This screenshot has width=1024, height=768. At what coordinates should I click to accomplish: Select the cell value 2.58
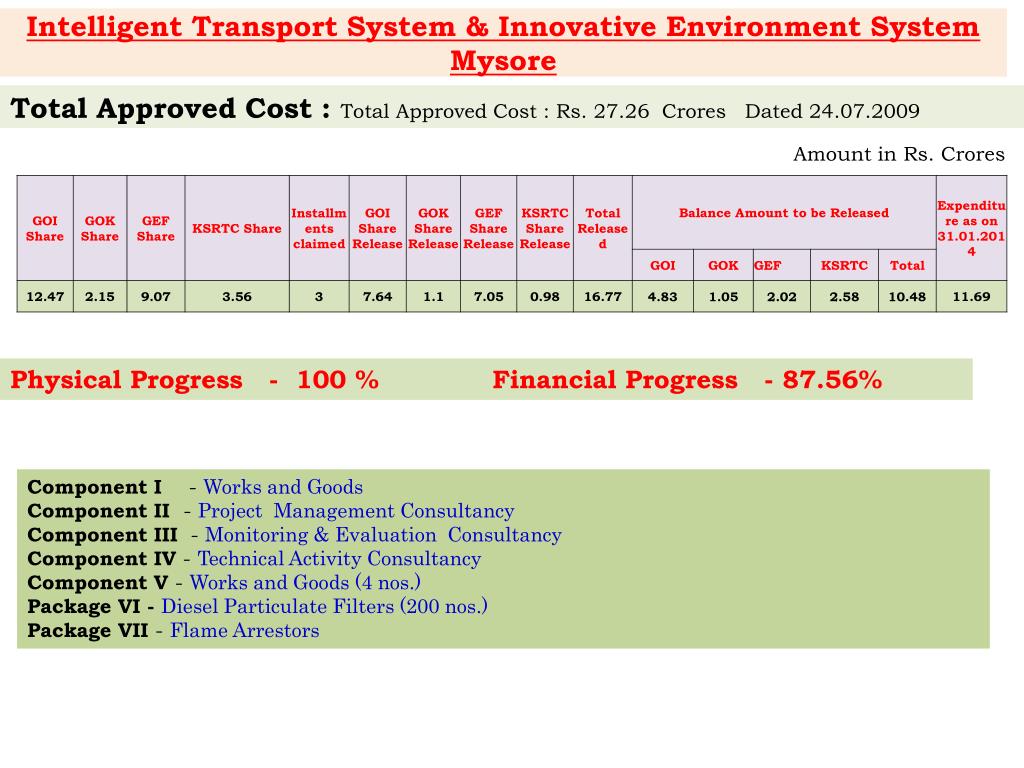point(844,296)
